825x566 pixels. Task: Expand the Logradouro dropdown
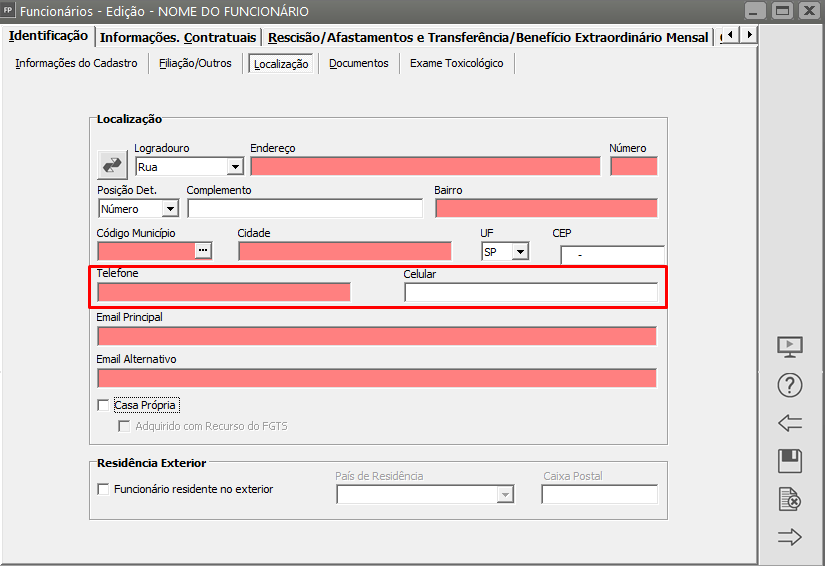(x=235, y=167)
